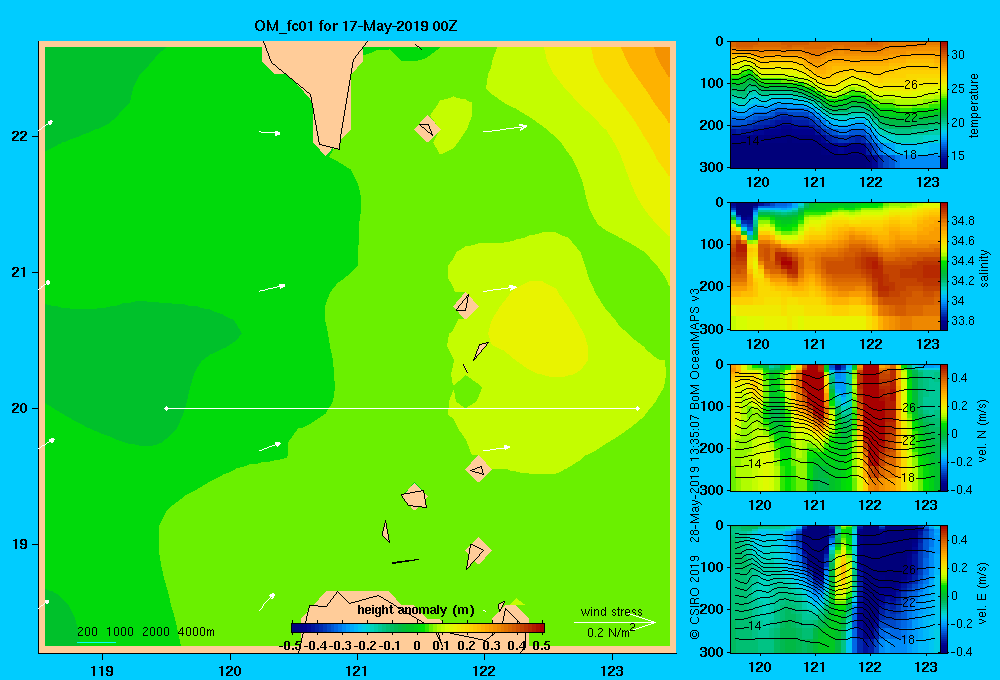Click the northward velocity section plot
The image size is (1000, 680).
pyautogui.click(x=835, y=427)
